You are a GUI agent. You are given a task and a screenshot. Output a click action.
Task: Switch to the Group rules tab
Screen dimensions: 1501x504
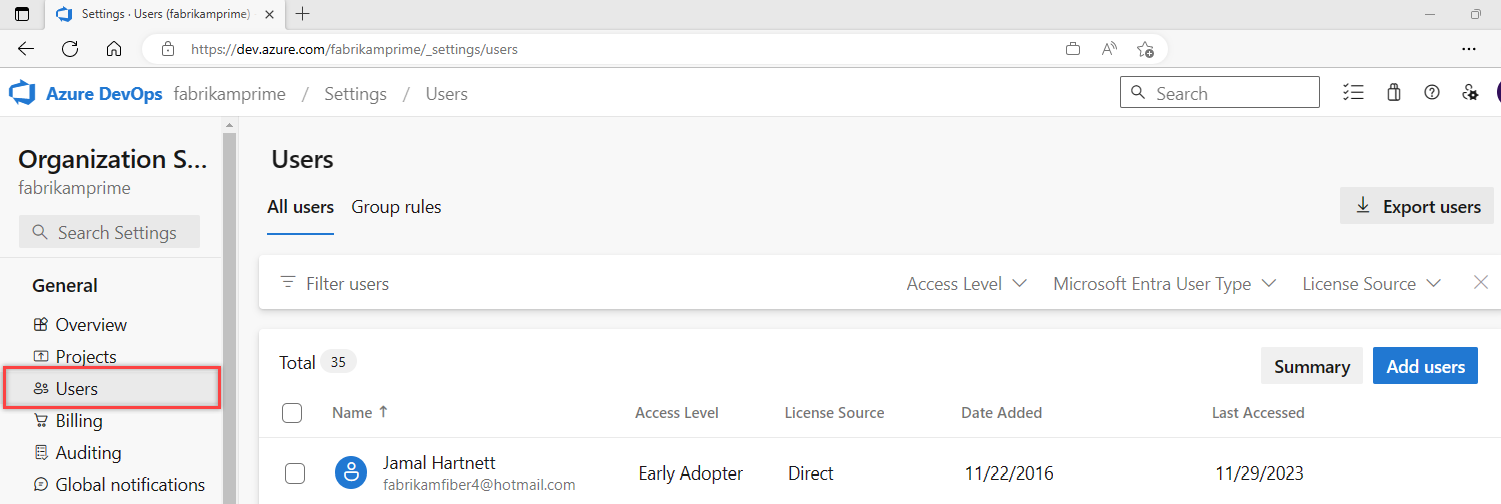tap(396, 207)
